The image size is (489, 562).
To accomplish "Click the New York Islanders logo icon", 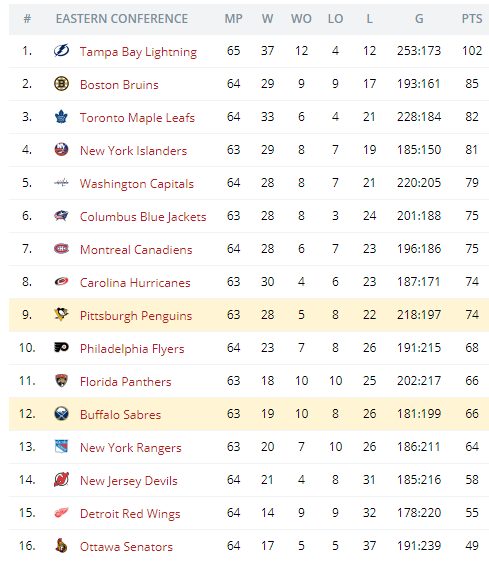I will [x=61, y=149].
